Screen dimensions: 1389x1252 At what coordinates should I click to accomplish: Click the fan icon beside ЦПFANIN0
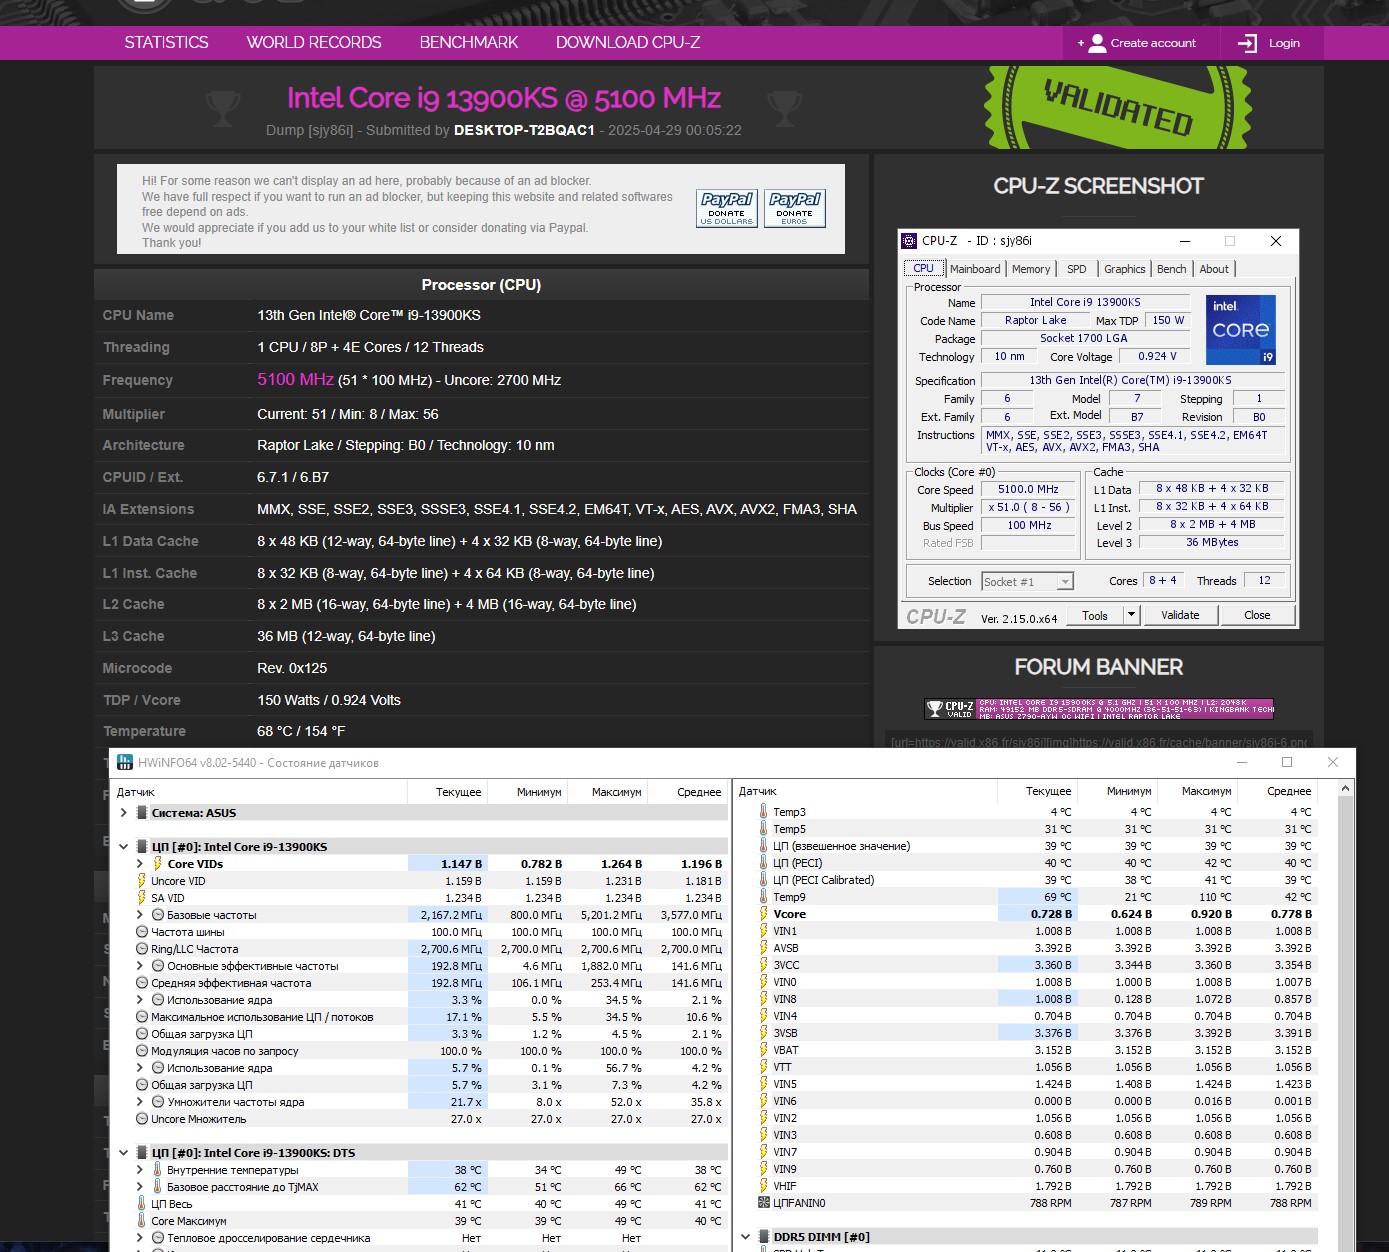[x=764, y=1203]
